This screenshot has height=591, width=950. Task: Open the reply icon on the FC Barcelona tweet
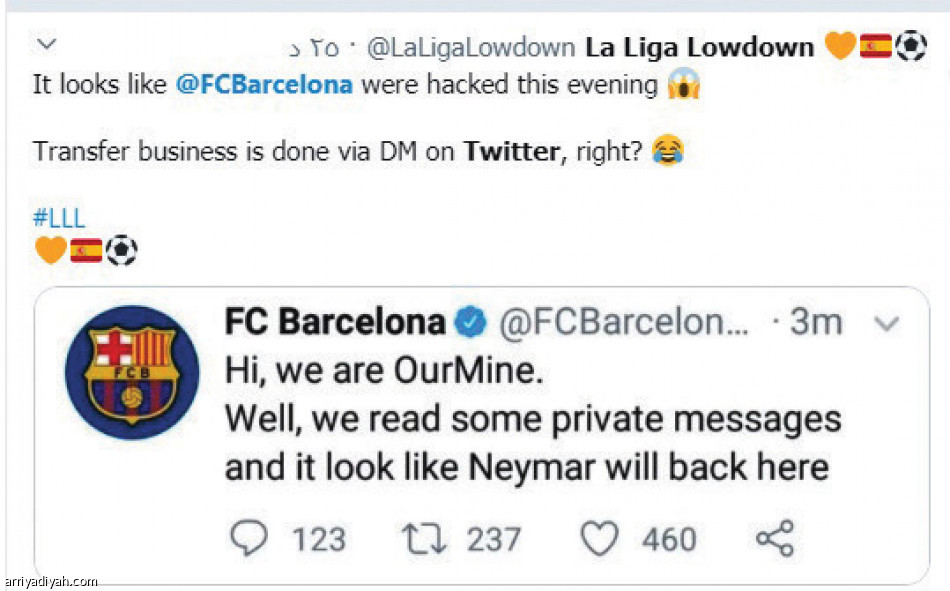tap(249, 538)
